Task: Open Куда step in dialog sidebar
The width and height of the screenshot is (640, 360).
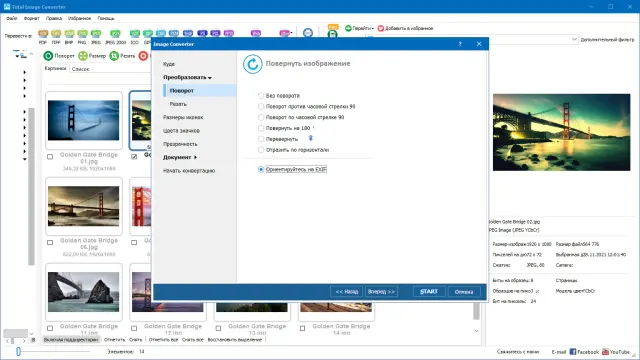Action: (169, 64)
